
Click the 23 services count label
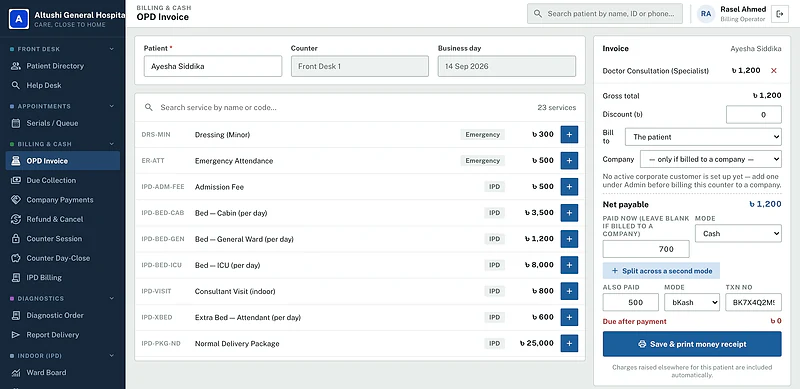point(557,108)
